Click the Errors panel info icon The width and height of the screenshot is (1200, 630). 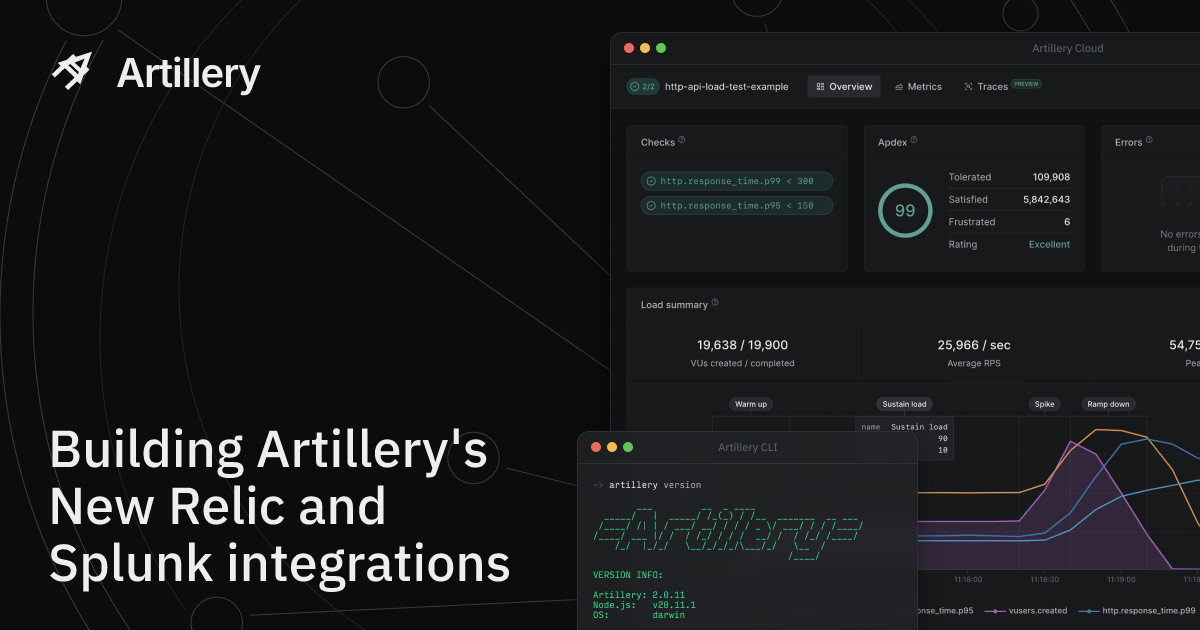(x=1148, y=141)
